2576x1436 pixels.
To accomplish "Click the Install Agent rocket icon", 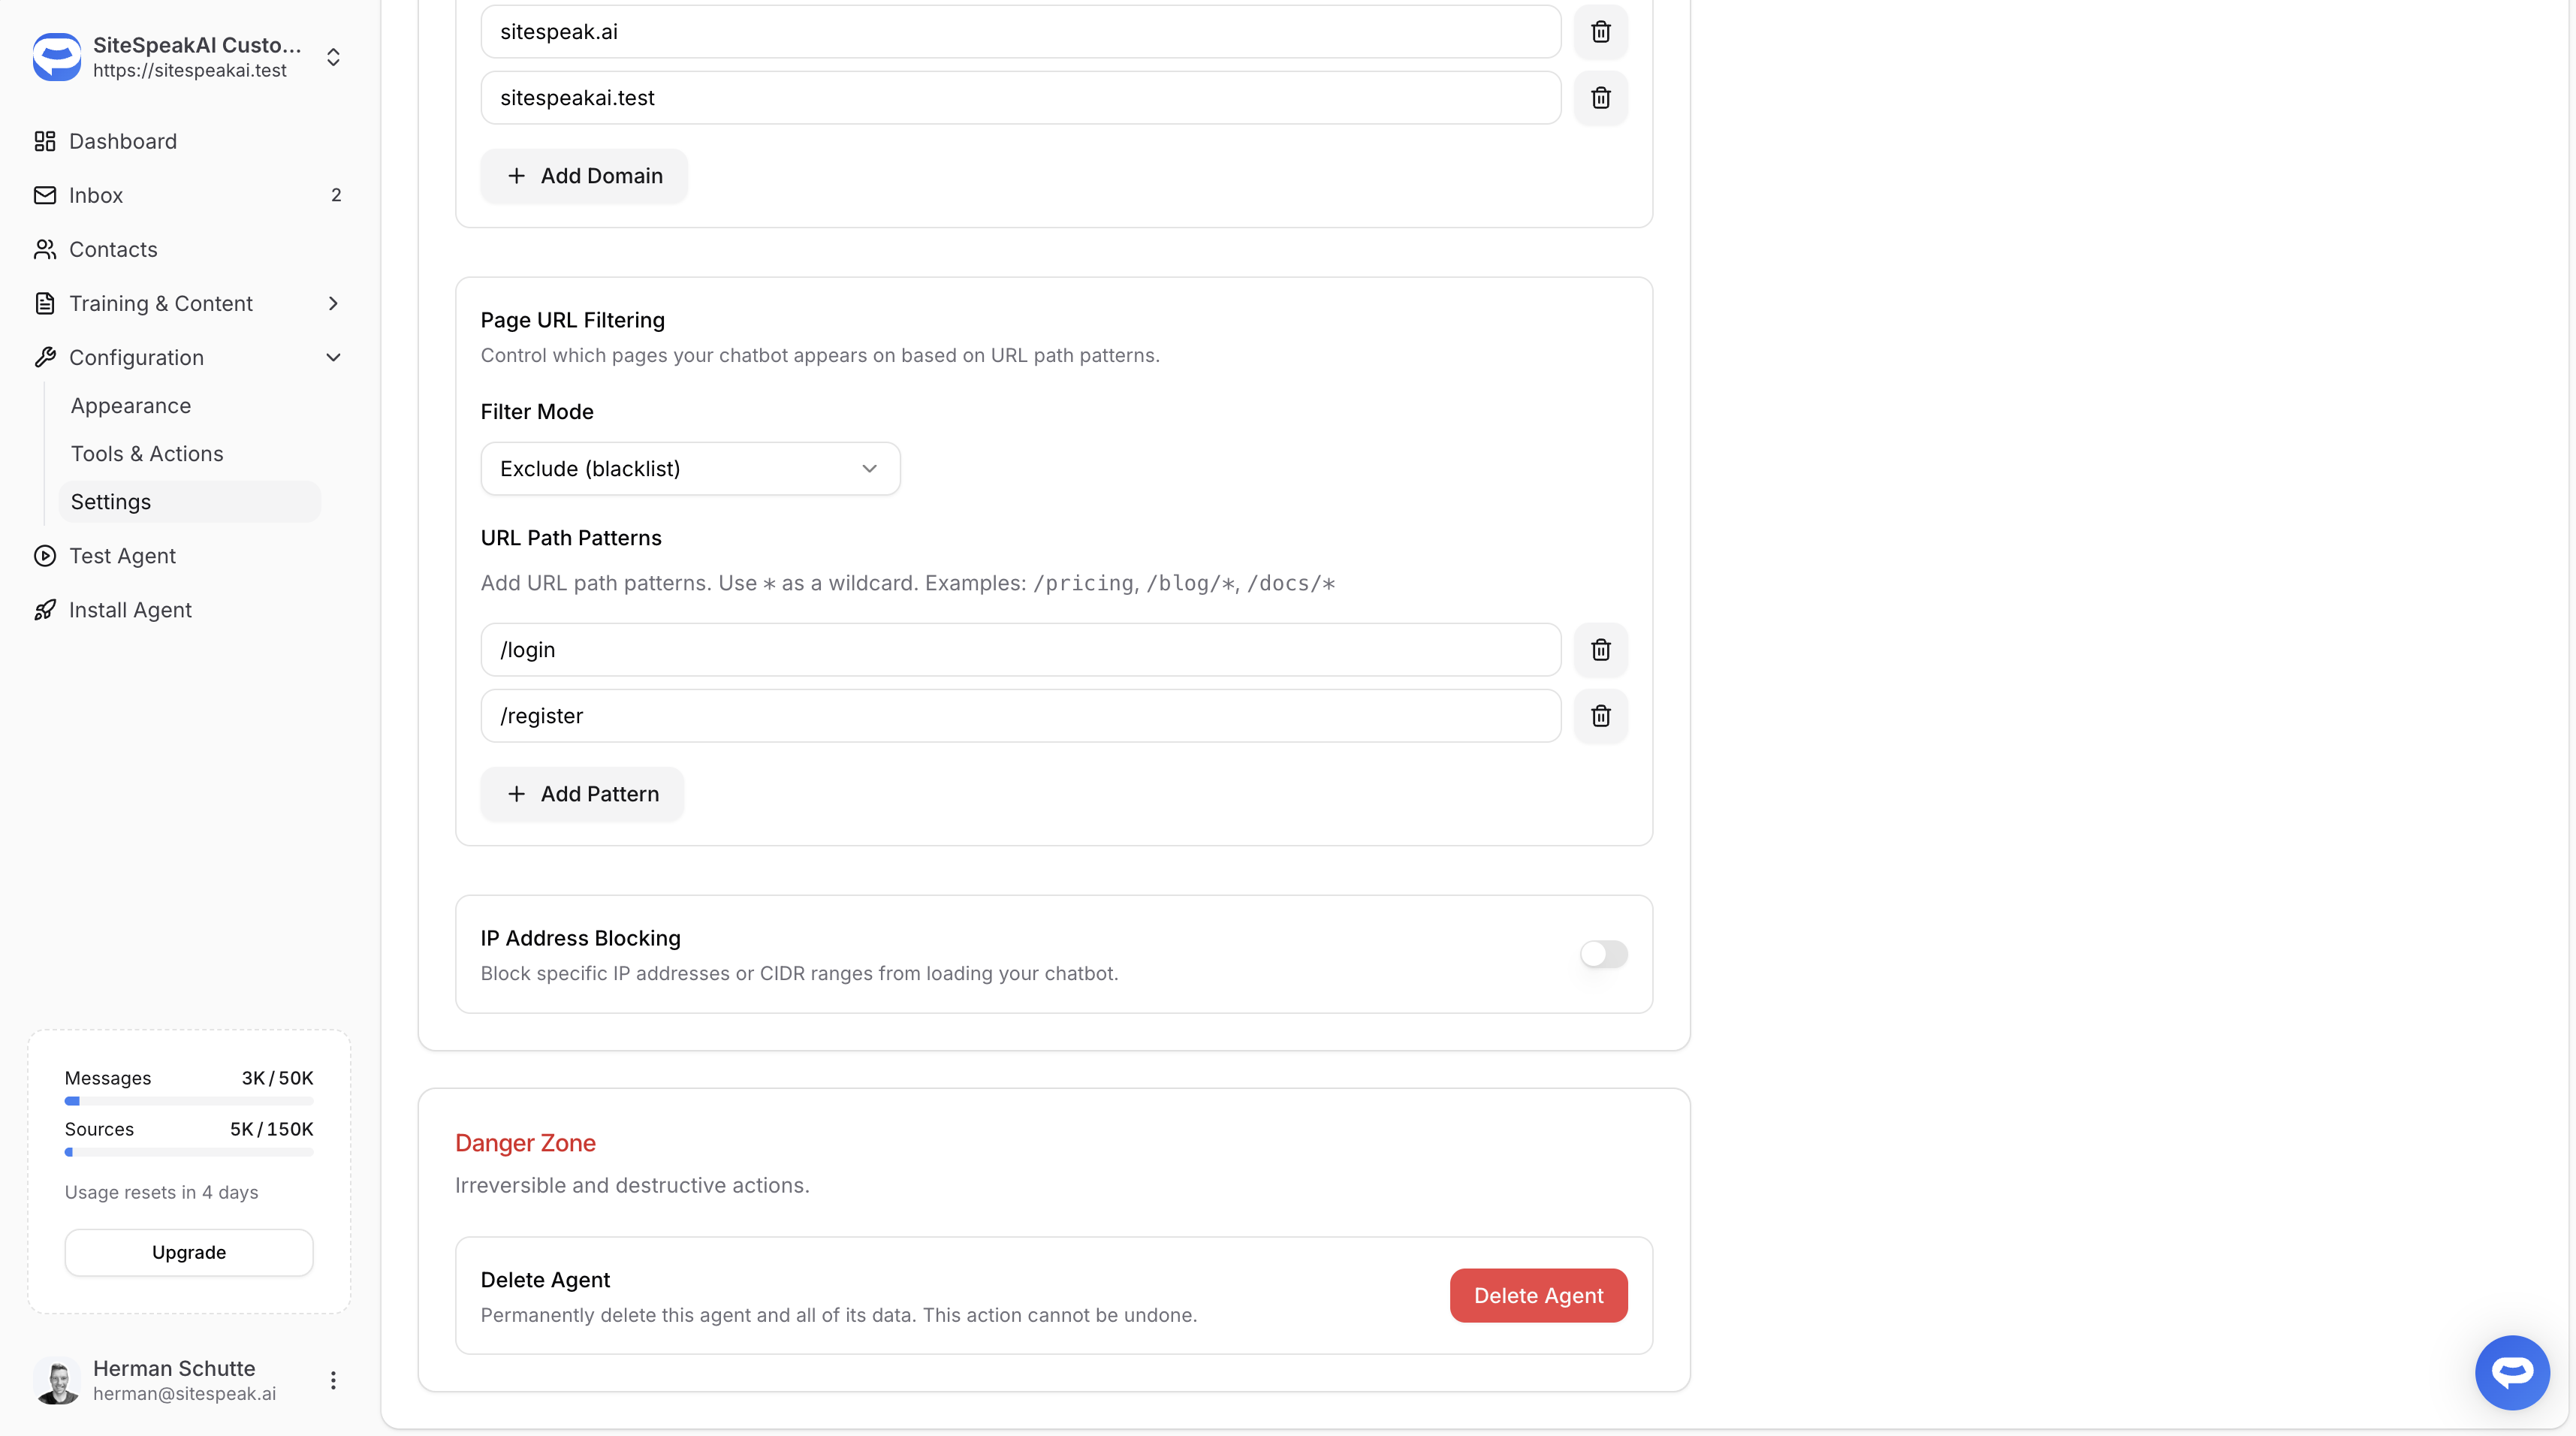I will pyautogui.click(x=45, y=610).
